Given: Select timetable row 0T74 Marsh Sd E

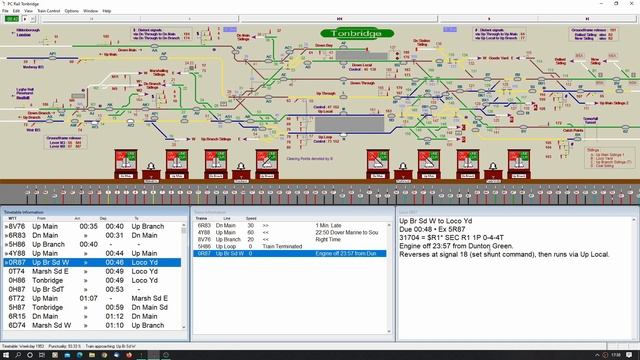Looking at the screenshot, I should 92,271.
